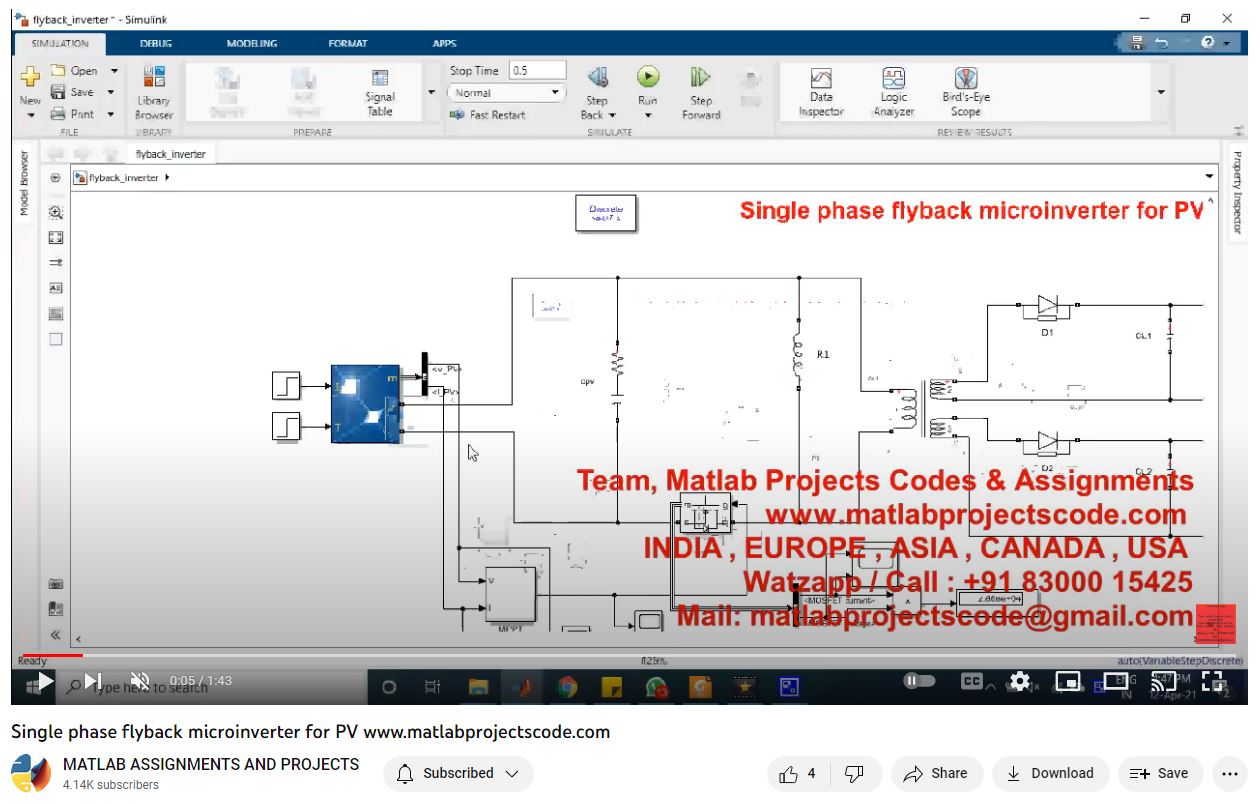Open MATLAB ASSIGNMENTS AND PROJECTS channel
1260x804 pixels.
coord(210,764)
